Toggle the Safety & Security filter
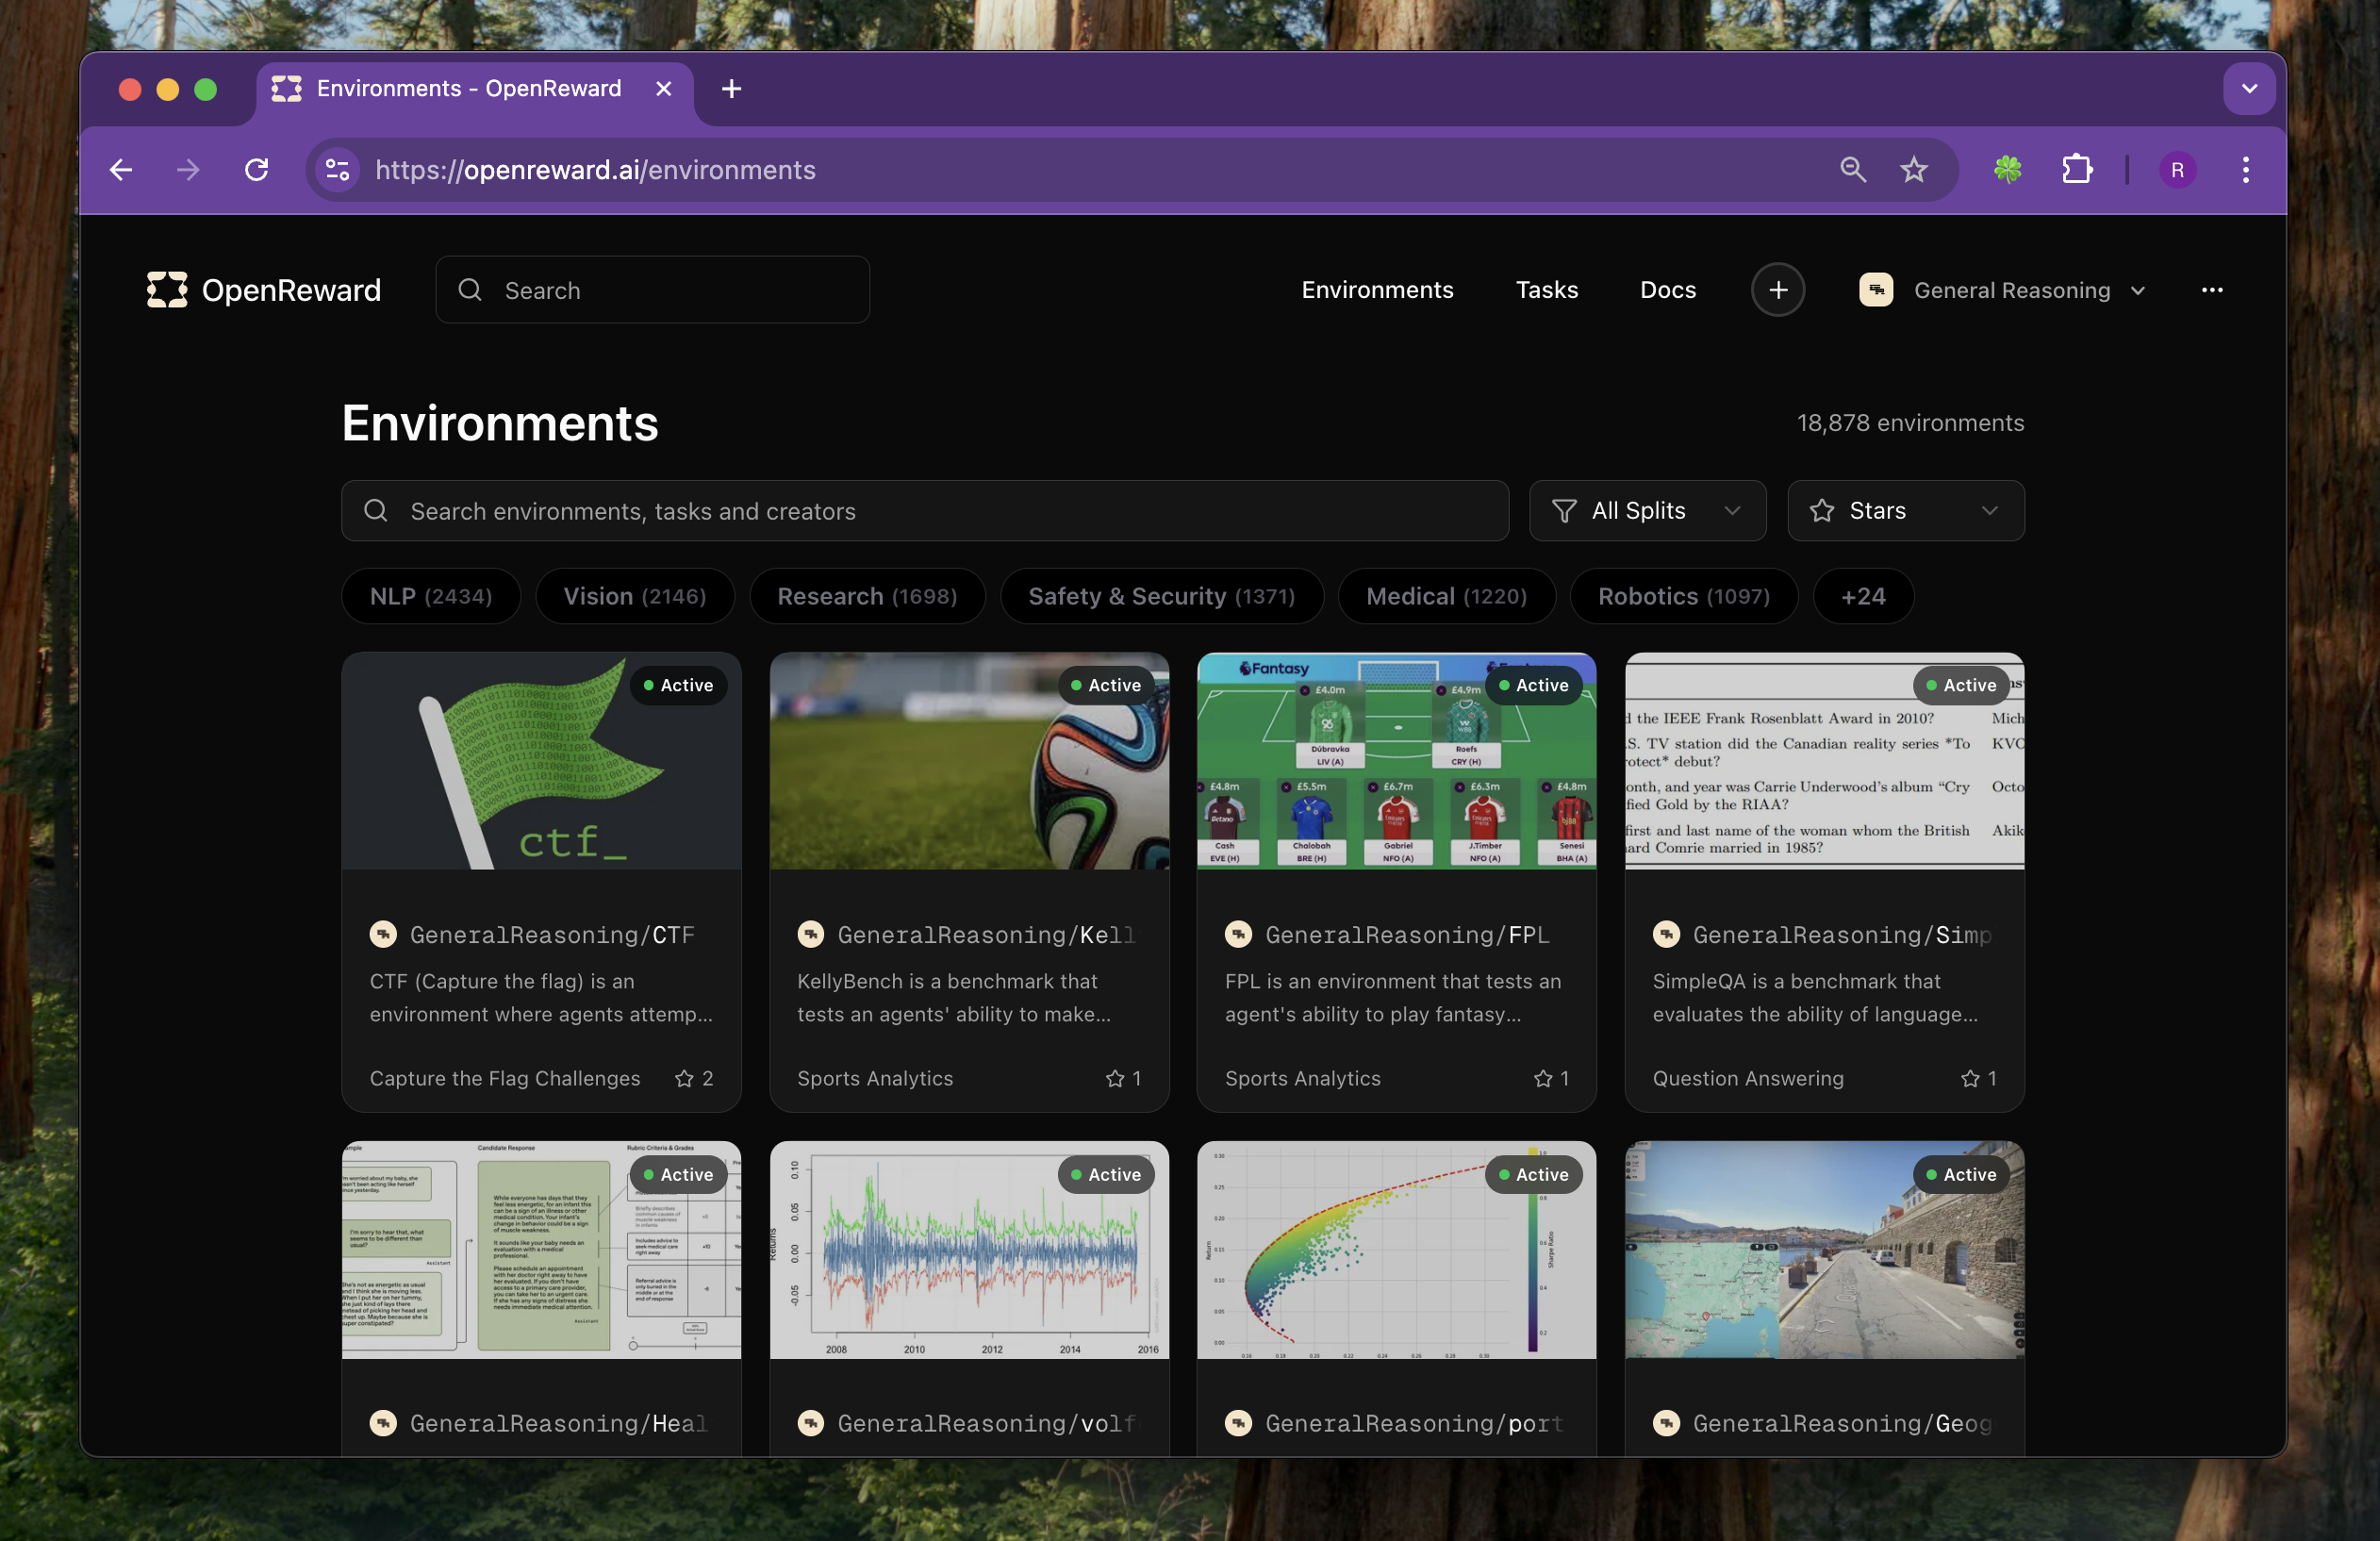 coord(1161,596)
